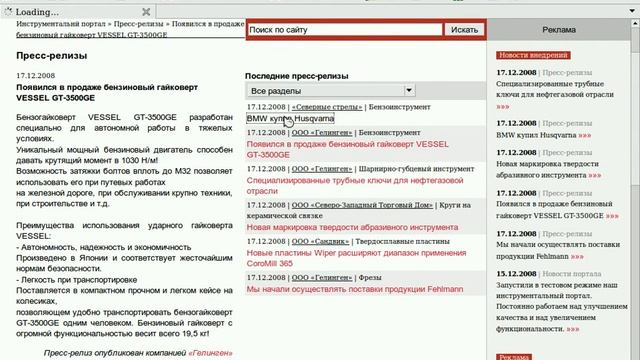
Task: Open Мы начали осуществлять поставки Fehlmann link in list
Action: click(355, 289)
